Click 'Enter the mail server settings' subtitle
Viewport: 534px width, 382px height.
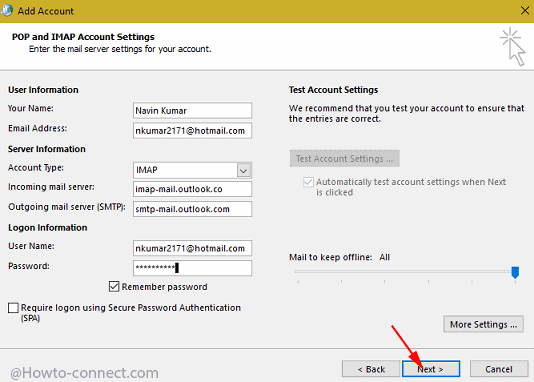tap(120, 49)
